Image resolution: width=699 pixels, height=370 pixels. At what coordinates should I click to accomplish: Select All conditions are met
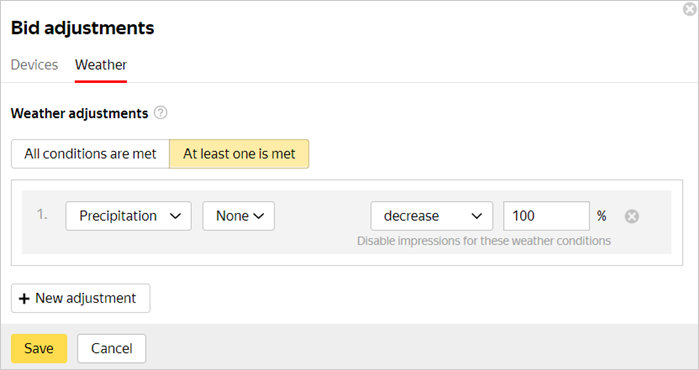[90, 154]
